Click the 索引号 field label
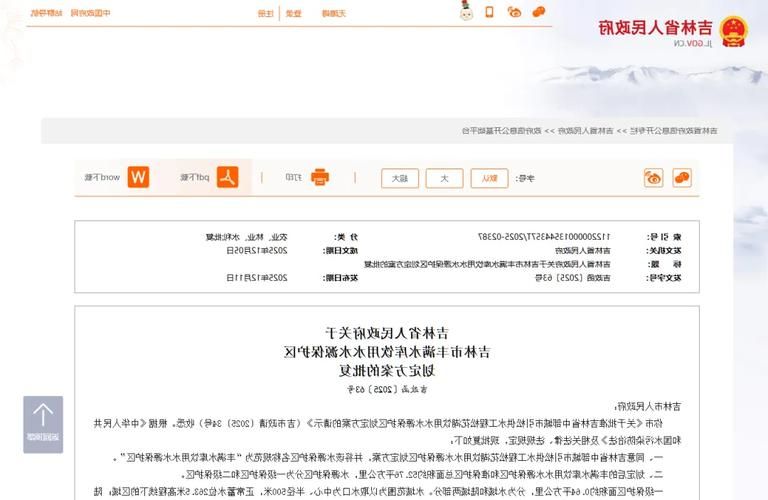The image size is (768, 500). [664, 237]
